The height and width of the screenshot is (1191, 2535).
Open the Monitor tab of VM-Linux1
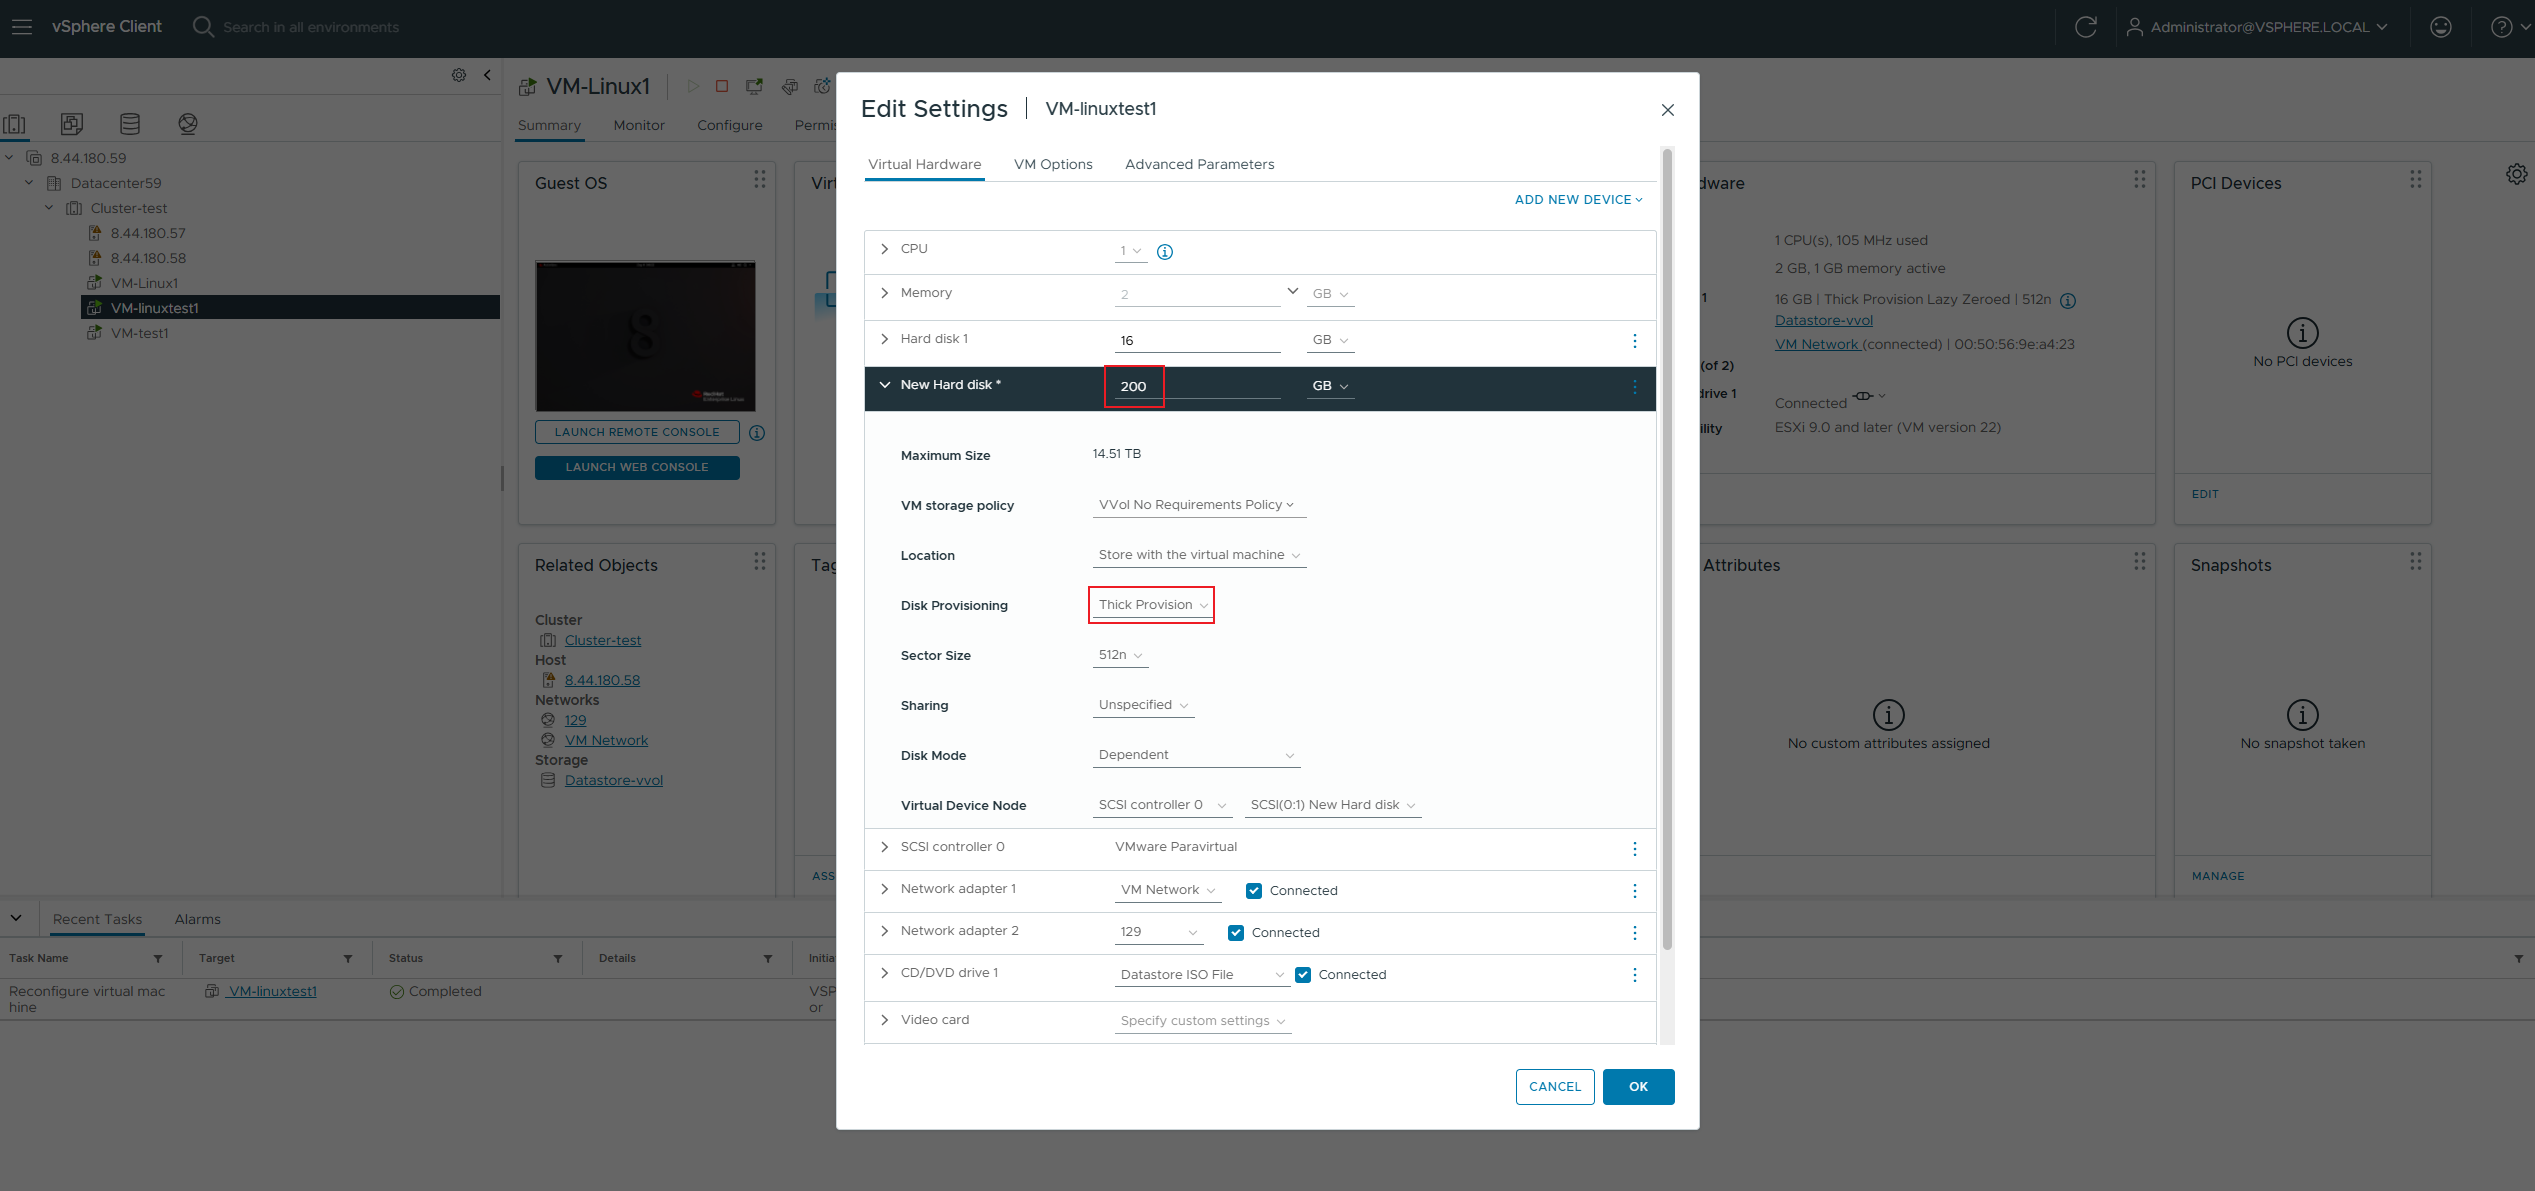pos(639,126)
